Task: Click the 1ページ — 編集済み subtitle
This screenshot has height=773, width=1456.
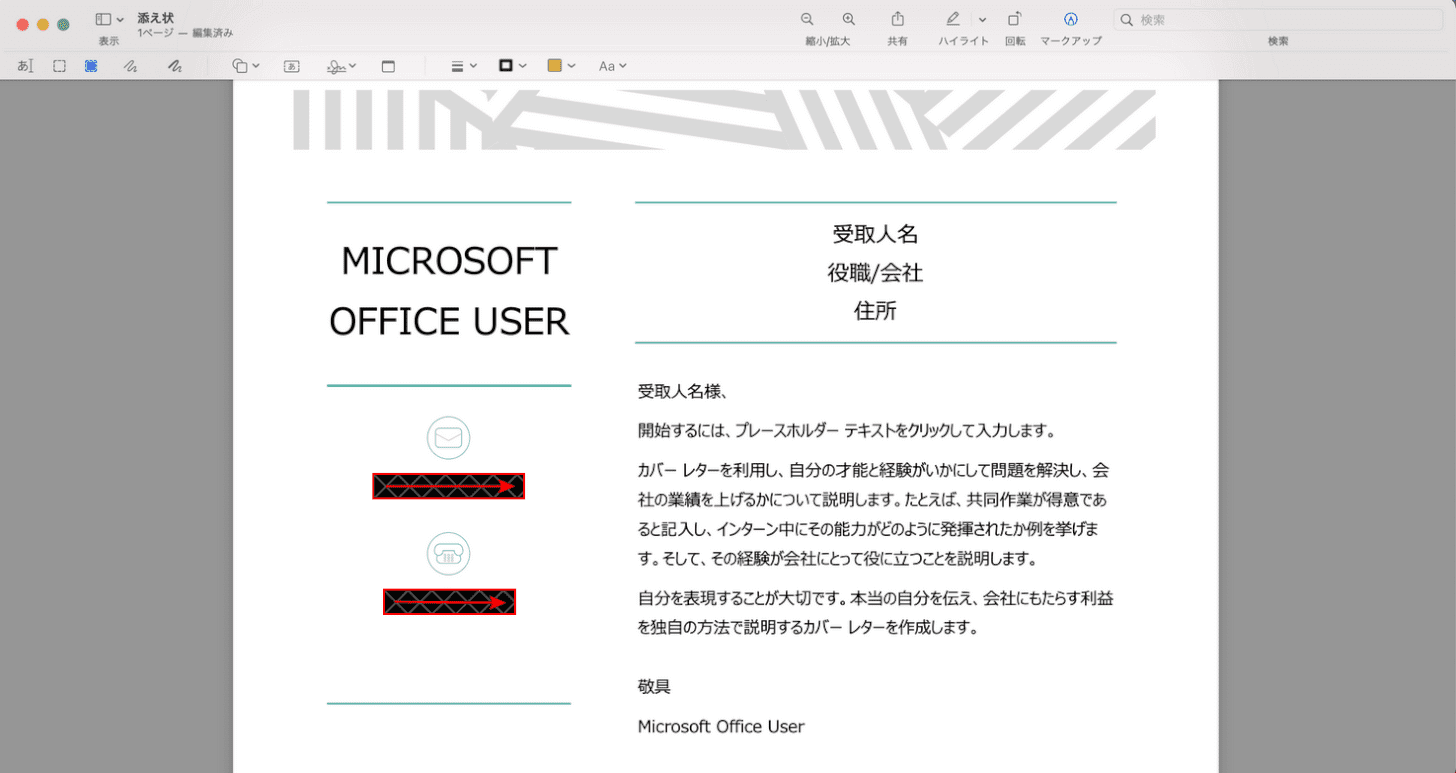Action: tap(185, 33)
